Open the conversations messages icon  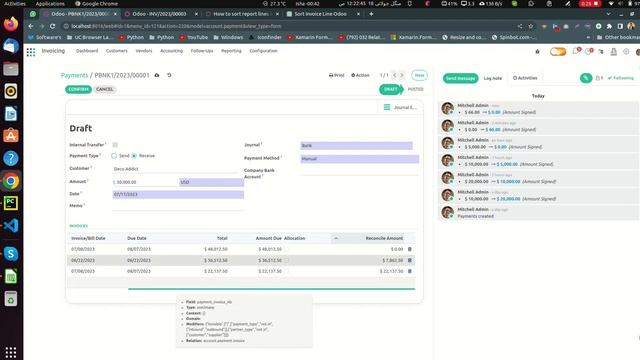coord(576,51)
